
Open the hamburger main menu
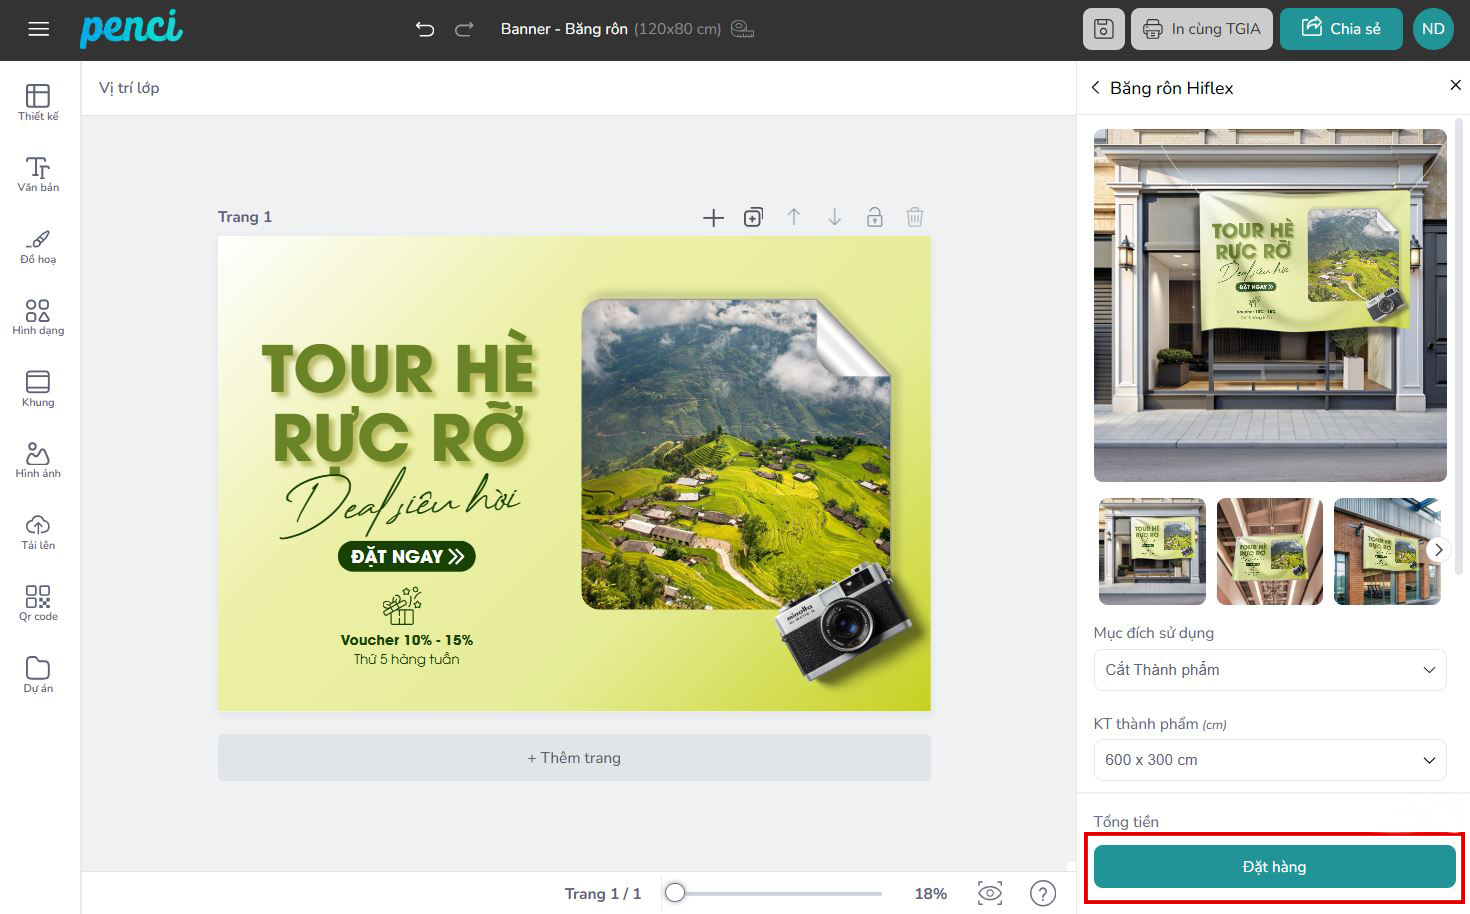(39, 29)
